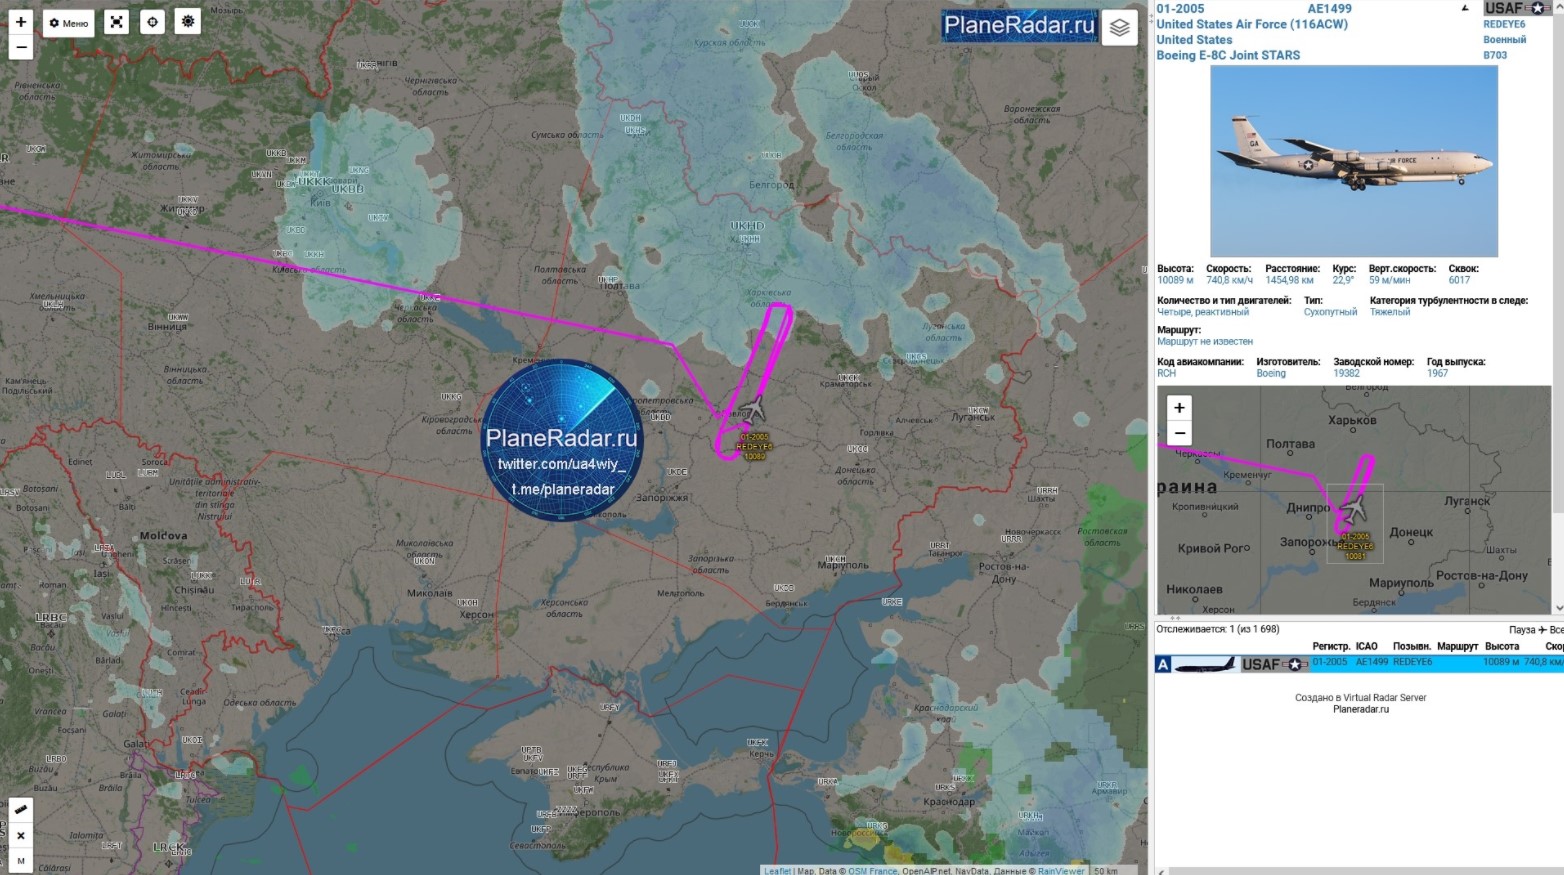
Task: Click the REDEYE6 aircraft label on main map
Action: (754, 447)
